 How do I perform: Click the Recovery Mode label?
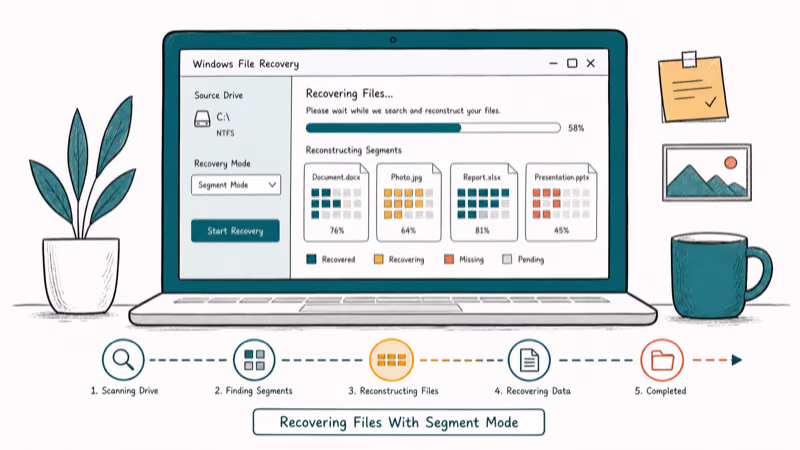click(x=222, y=163)
